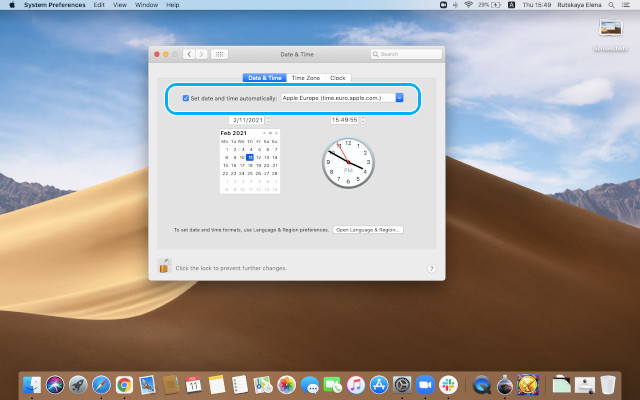Go forward with the right chevron button
The width and height of the screenshot is (640, 400).
coord(201,54)
